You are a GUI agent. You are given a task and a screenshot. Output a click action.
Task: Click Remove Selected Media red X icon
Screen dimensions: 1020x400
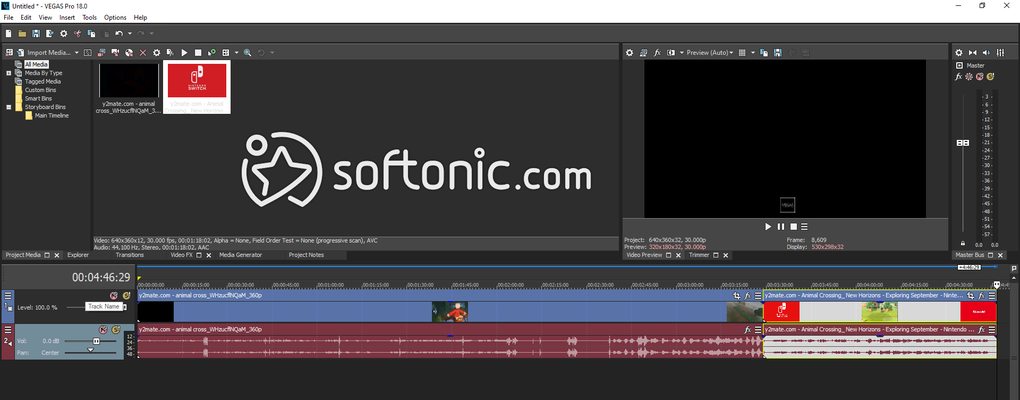(142, 53)
